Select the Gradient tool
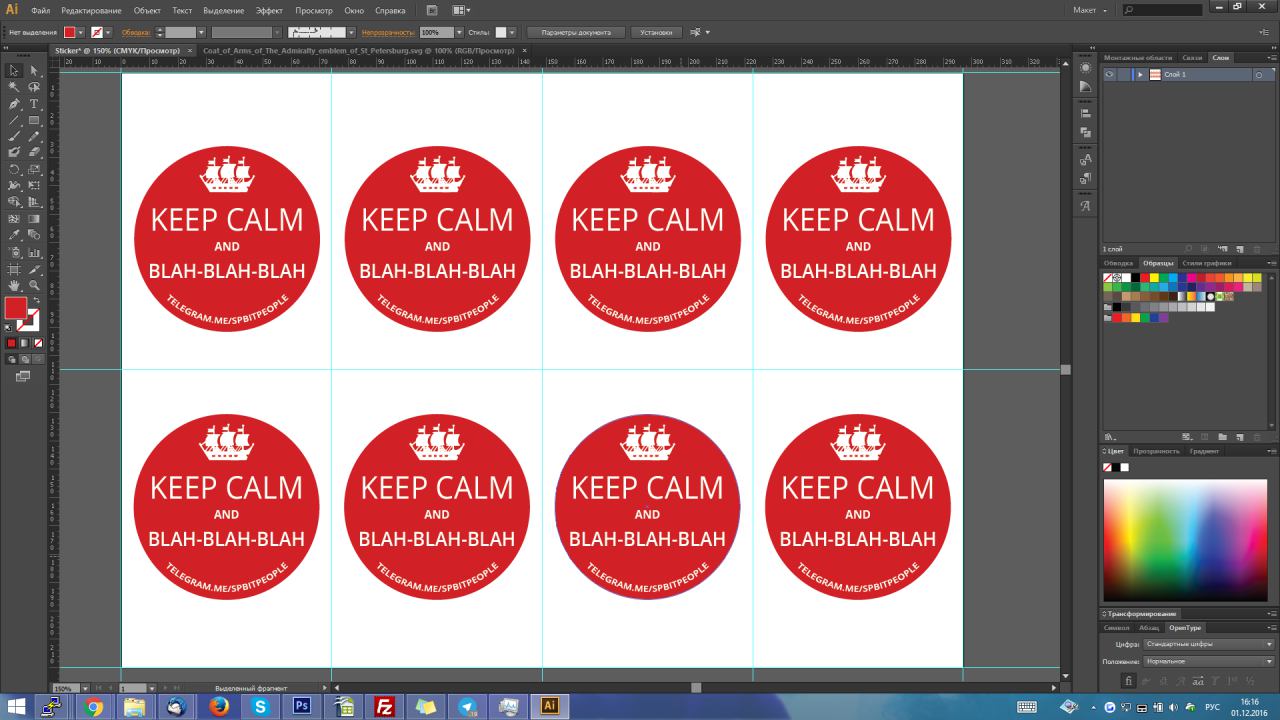Image resolution: width=1280 pixels, height=720 pixels. tap(33, 219)
